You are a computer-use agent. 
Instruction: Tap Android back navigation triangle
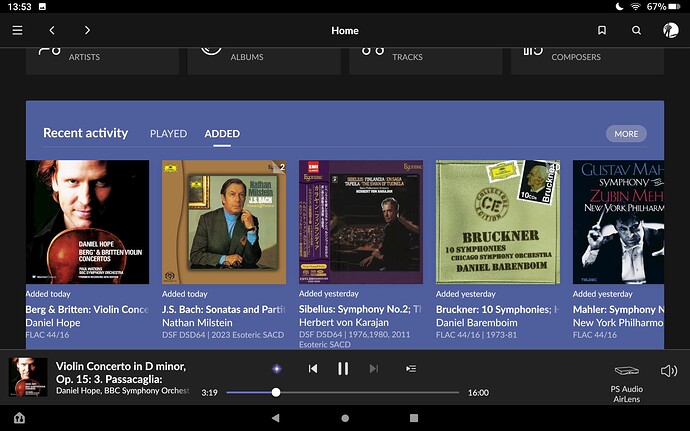coord(275,418)
